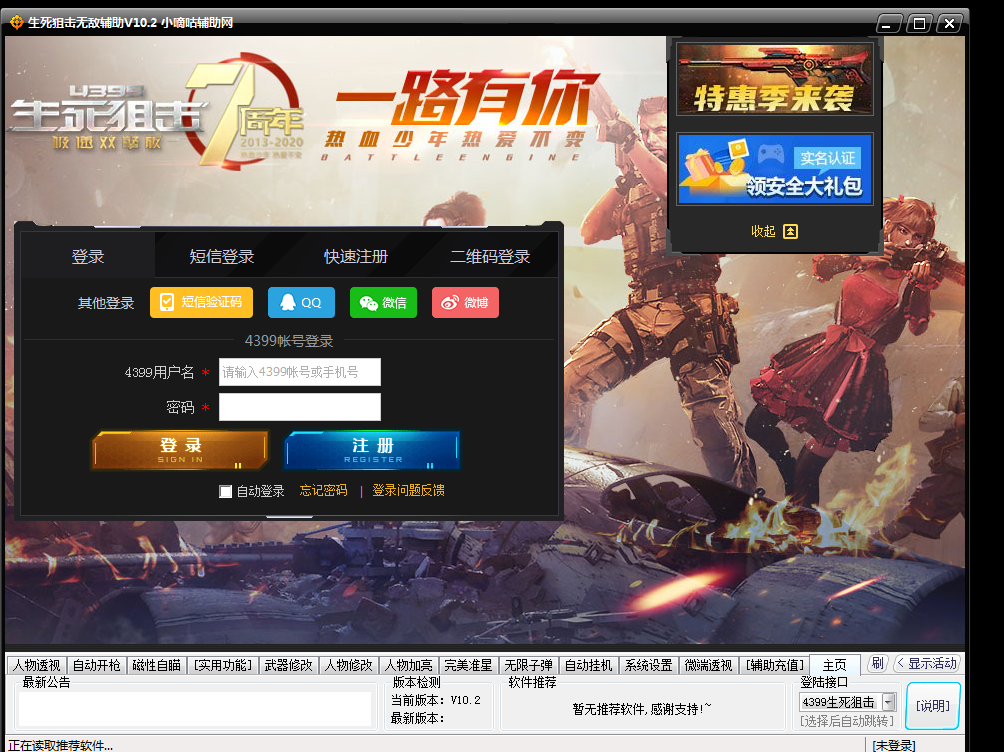Open the [辅助充值] tab
Viewport: 1004px width, 752px height.
tap(774, 666)
